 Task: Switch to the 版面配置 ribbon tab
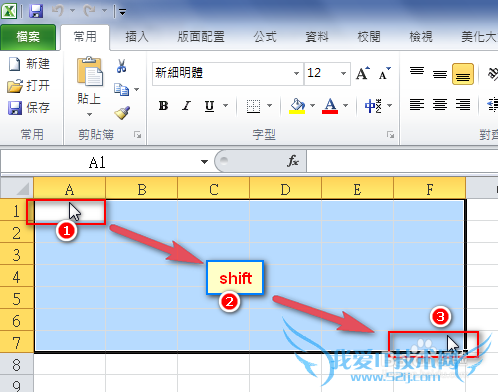(201, 37)
